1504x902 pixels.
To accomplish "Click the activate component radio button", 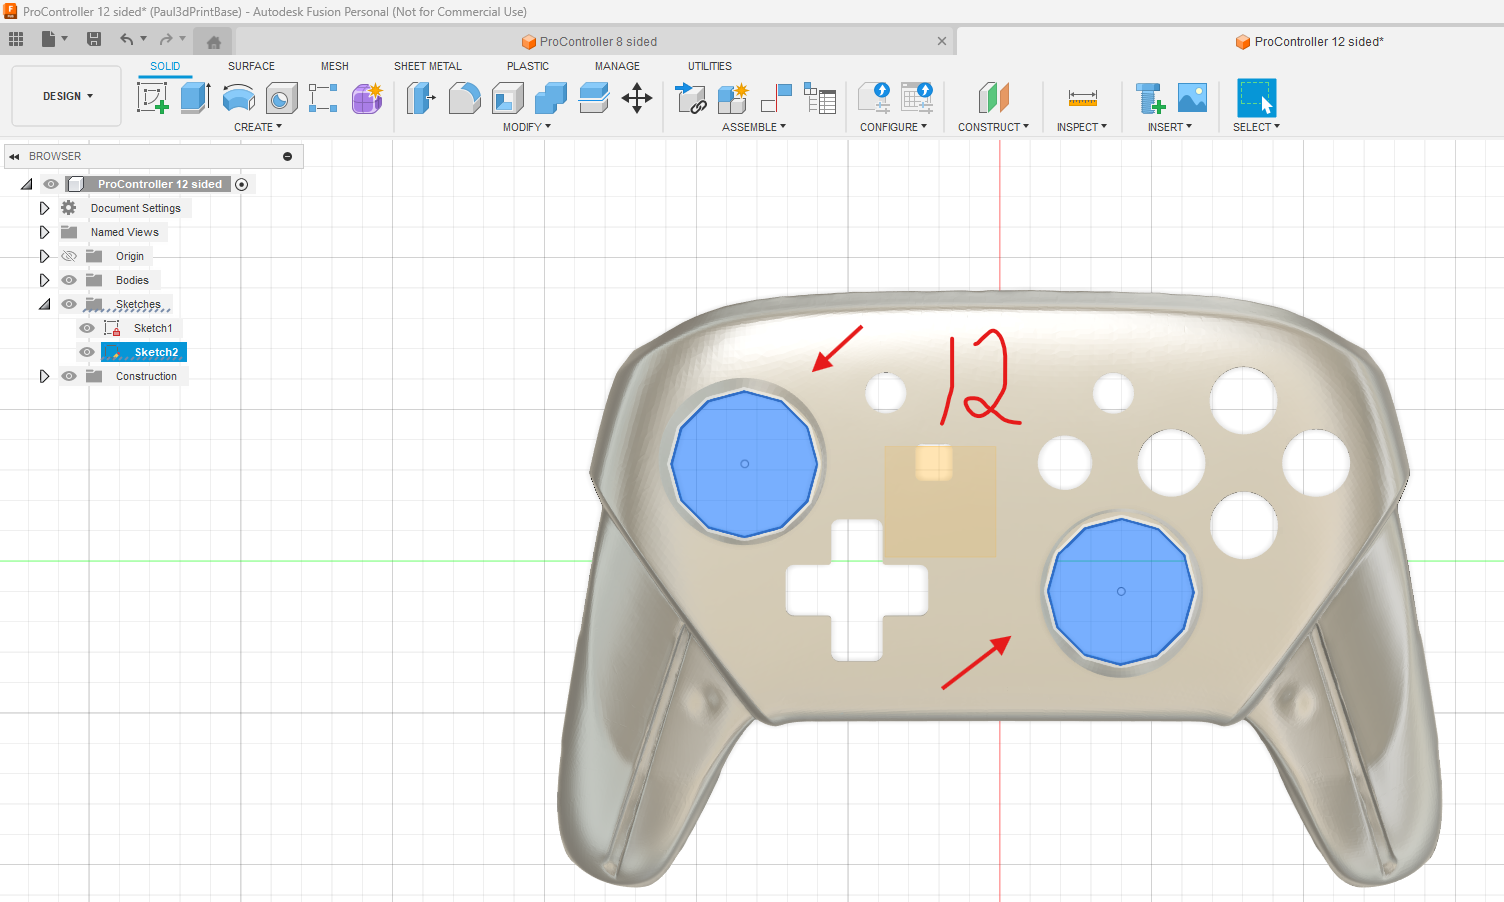I will (242, 184).
